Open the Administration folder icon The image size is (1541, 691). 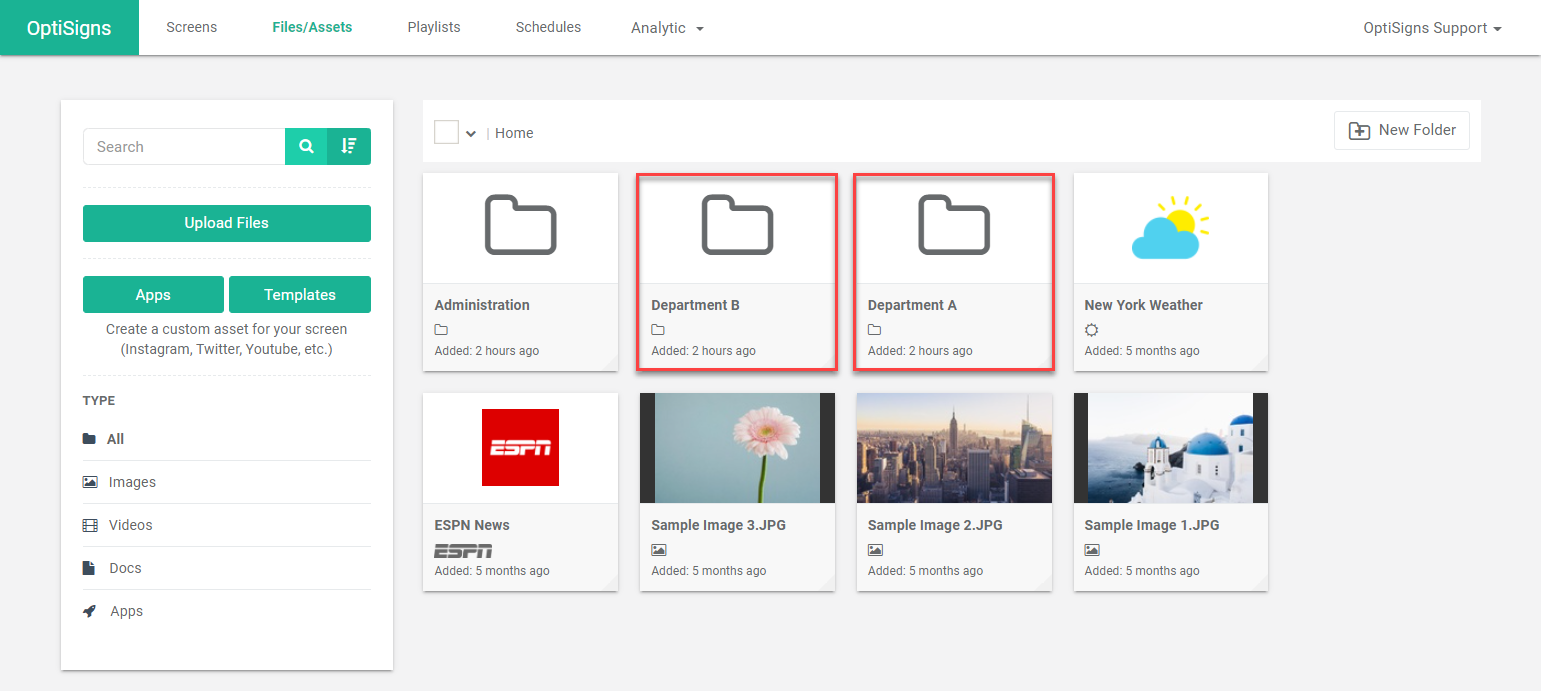tap(521, 225)
